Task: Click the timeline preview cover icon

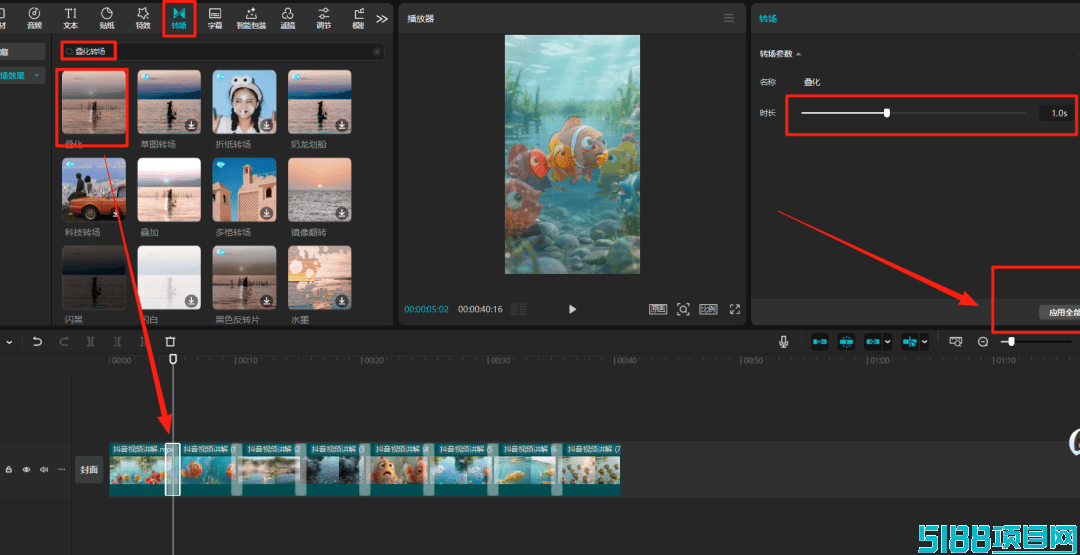Action: pos(955,341)
